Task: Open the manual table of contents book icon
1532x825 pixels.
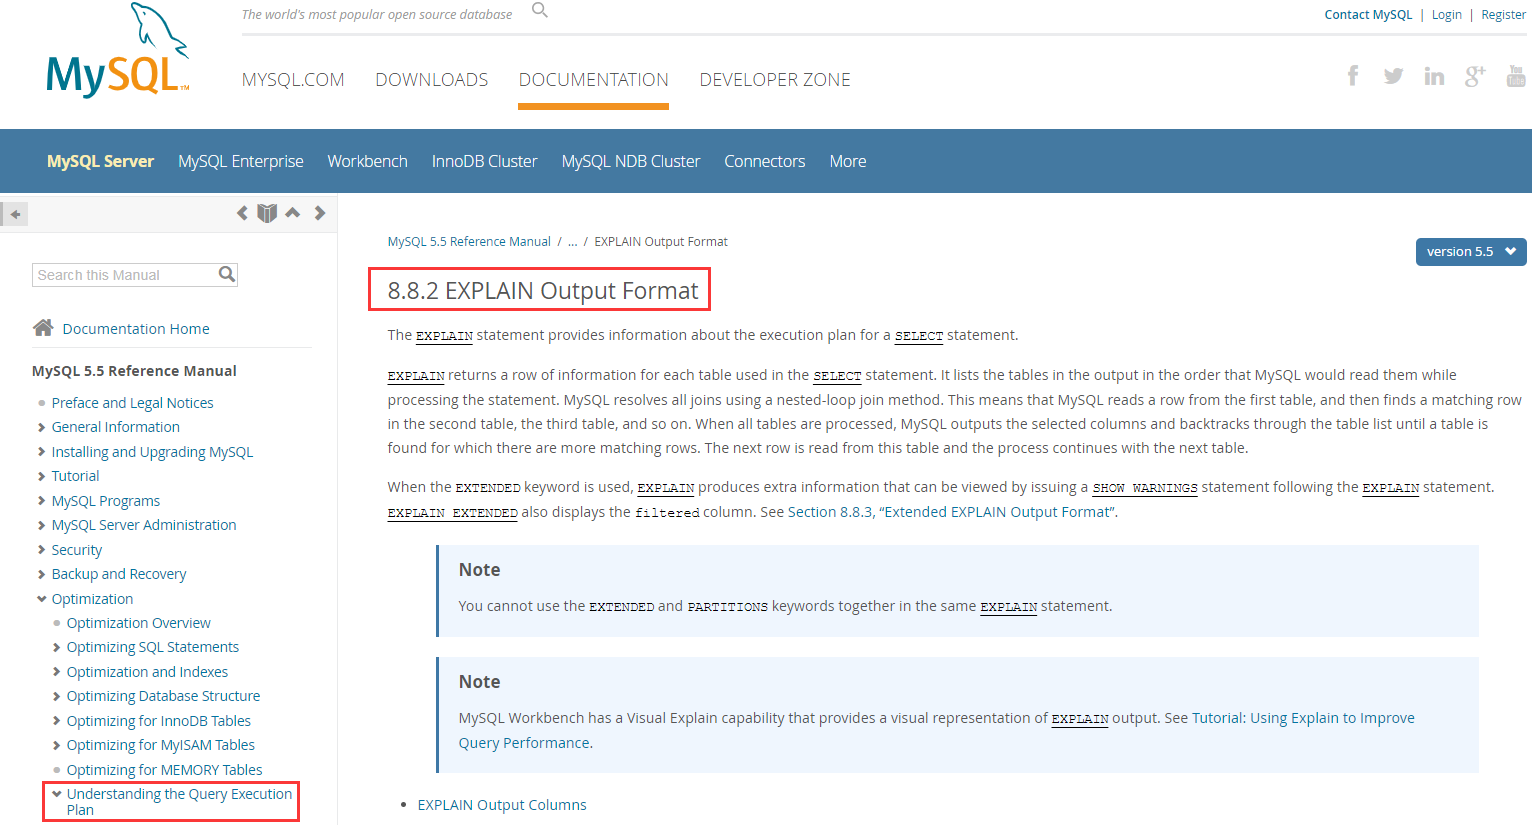Action: pyautogui.click(x=267, y=213)
